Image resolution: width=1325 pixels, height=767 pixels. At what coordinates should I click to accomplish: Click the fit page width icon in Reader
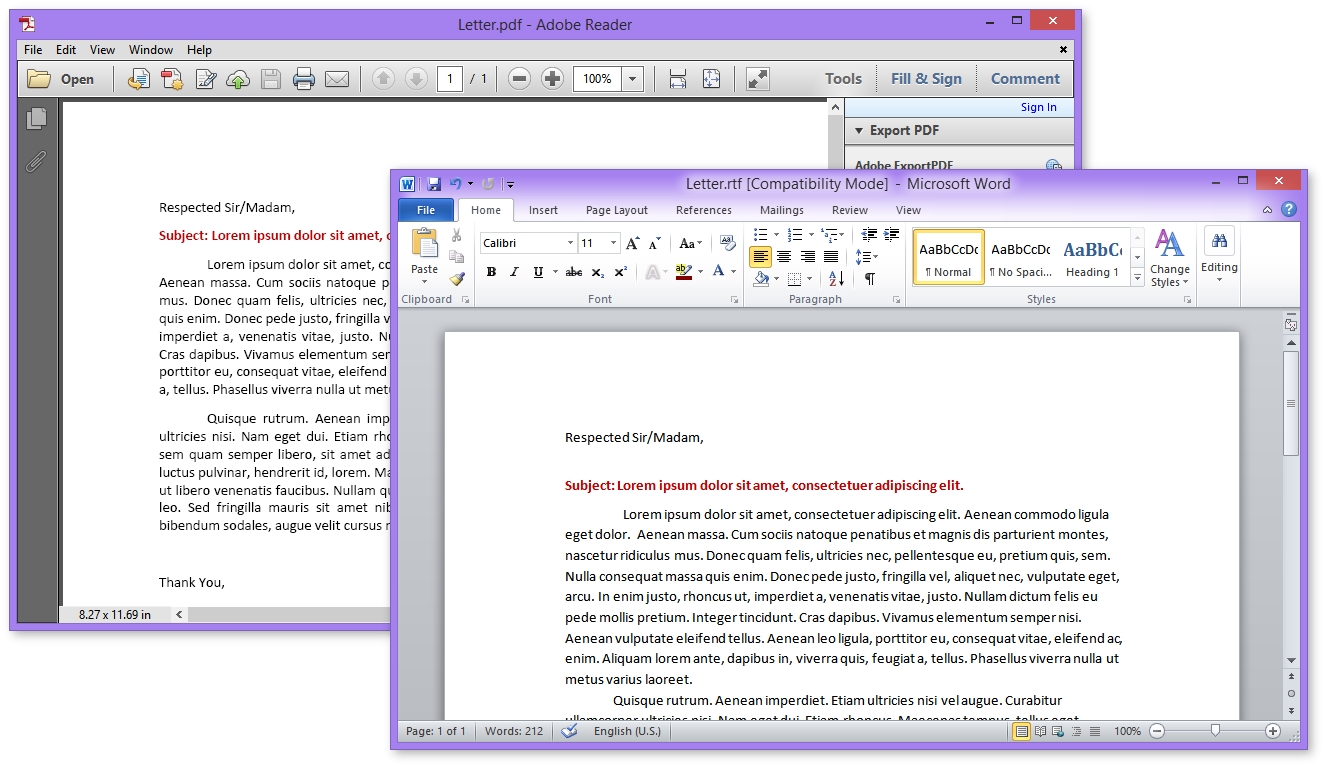coord(678,79)
